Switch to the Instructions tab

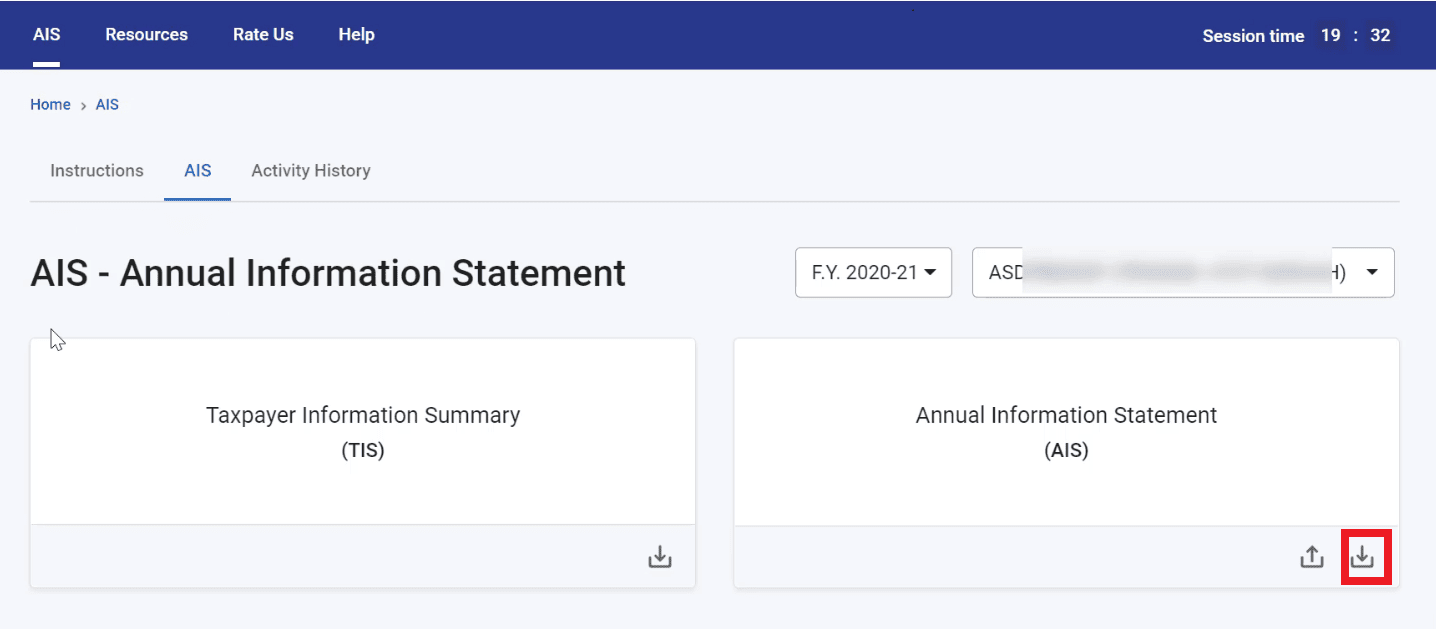click(x=97, y=171)
